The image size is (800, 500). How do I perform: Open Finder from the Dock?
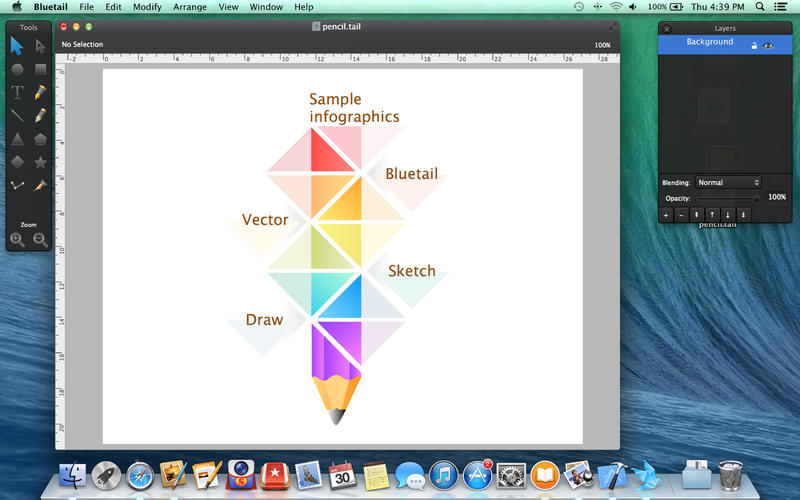click(72, 476)
